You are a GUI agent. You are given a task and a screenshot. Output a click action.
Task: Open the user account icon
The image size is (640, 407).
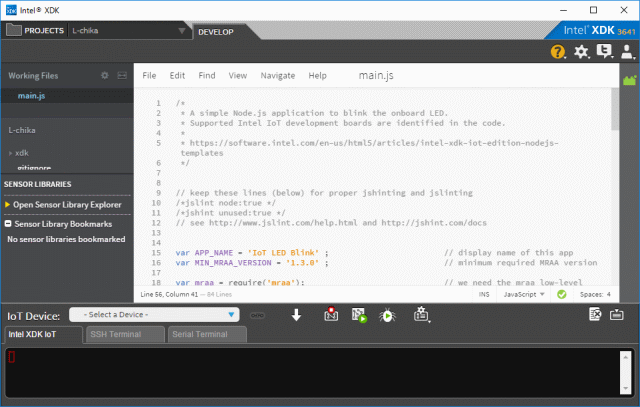click(627, 52)
